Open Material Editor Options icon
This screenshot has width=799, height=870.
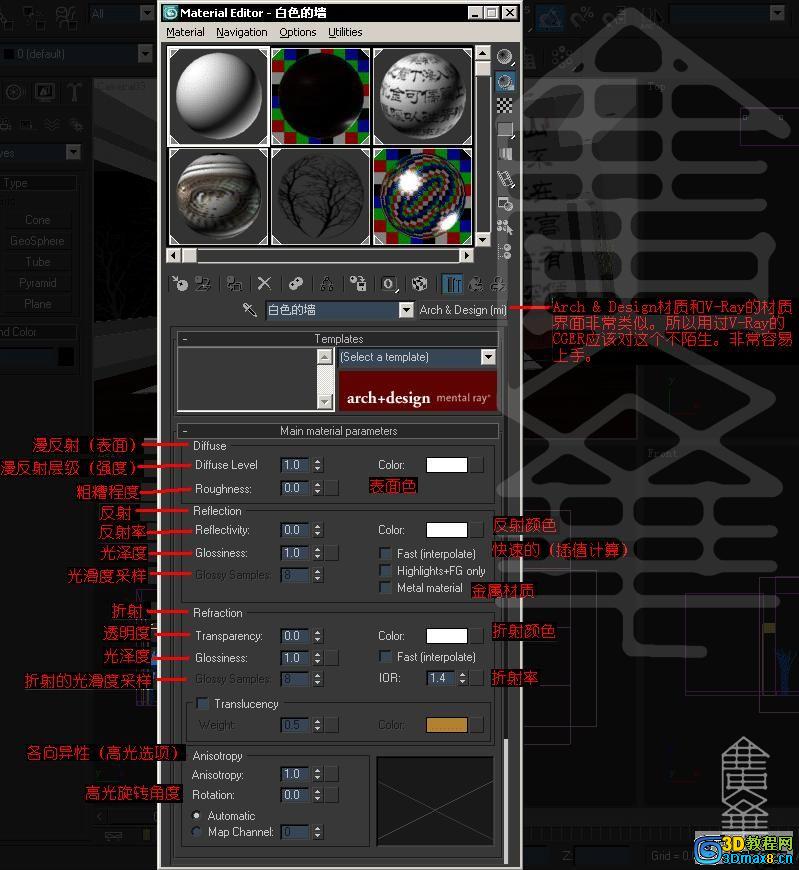tap(505, 203)
